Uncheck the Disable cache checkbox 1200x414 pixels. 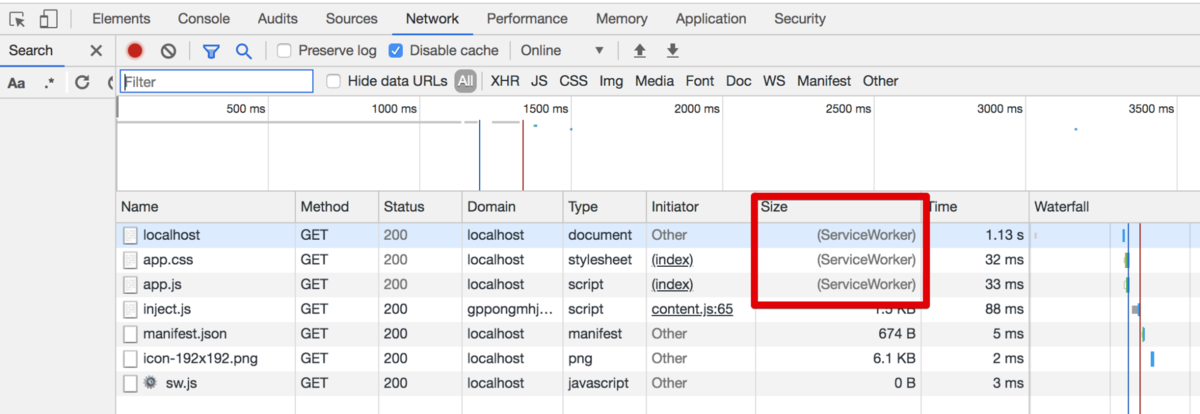click(x=396, y=51)
